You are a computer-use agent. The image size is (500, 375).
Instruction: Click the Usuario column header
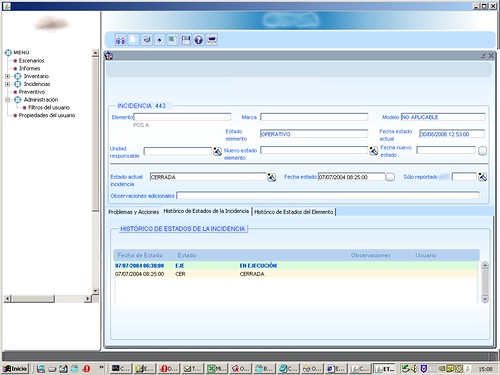tap(426, 255)
